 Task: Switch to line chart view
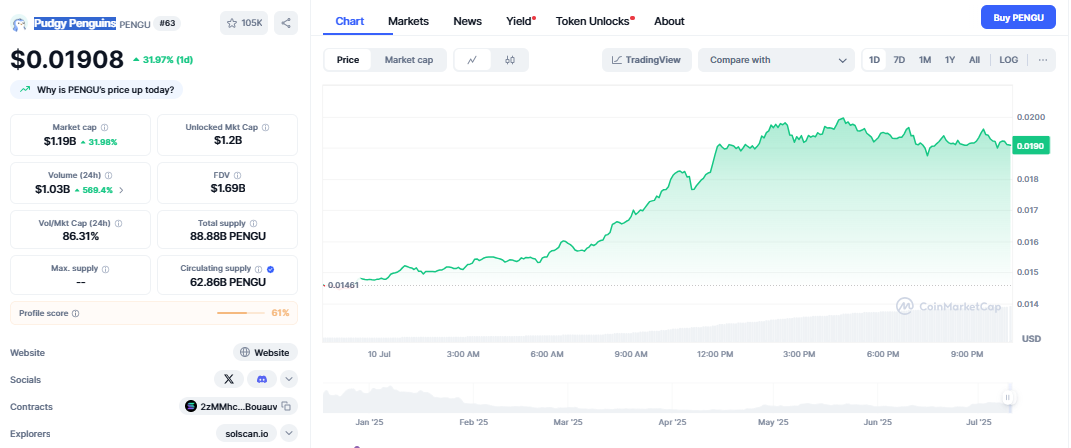click(472, 60)
